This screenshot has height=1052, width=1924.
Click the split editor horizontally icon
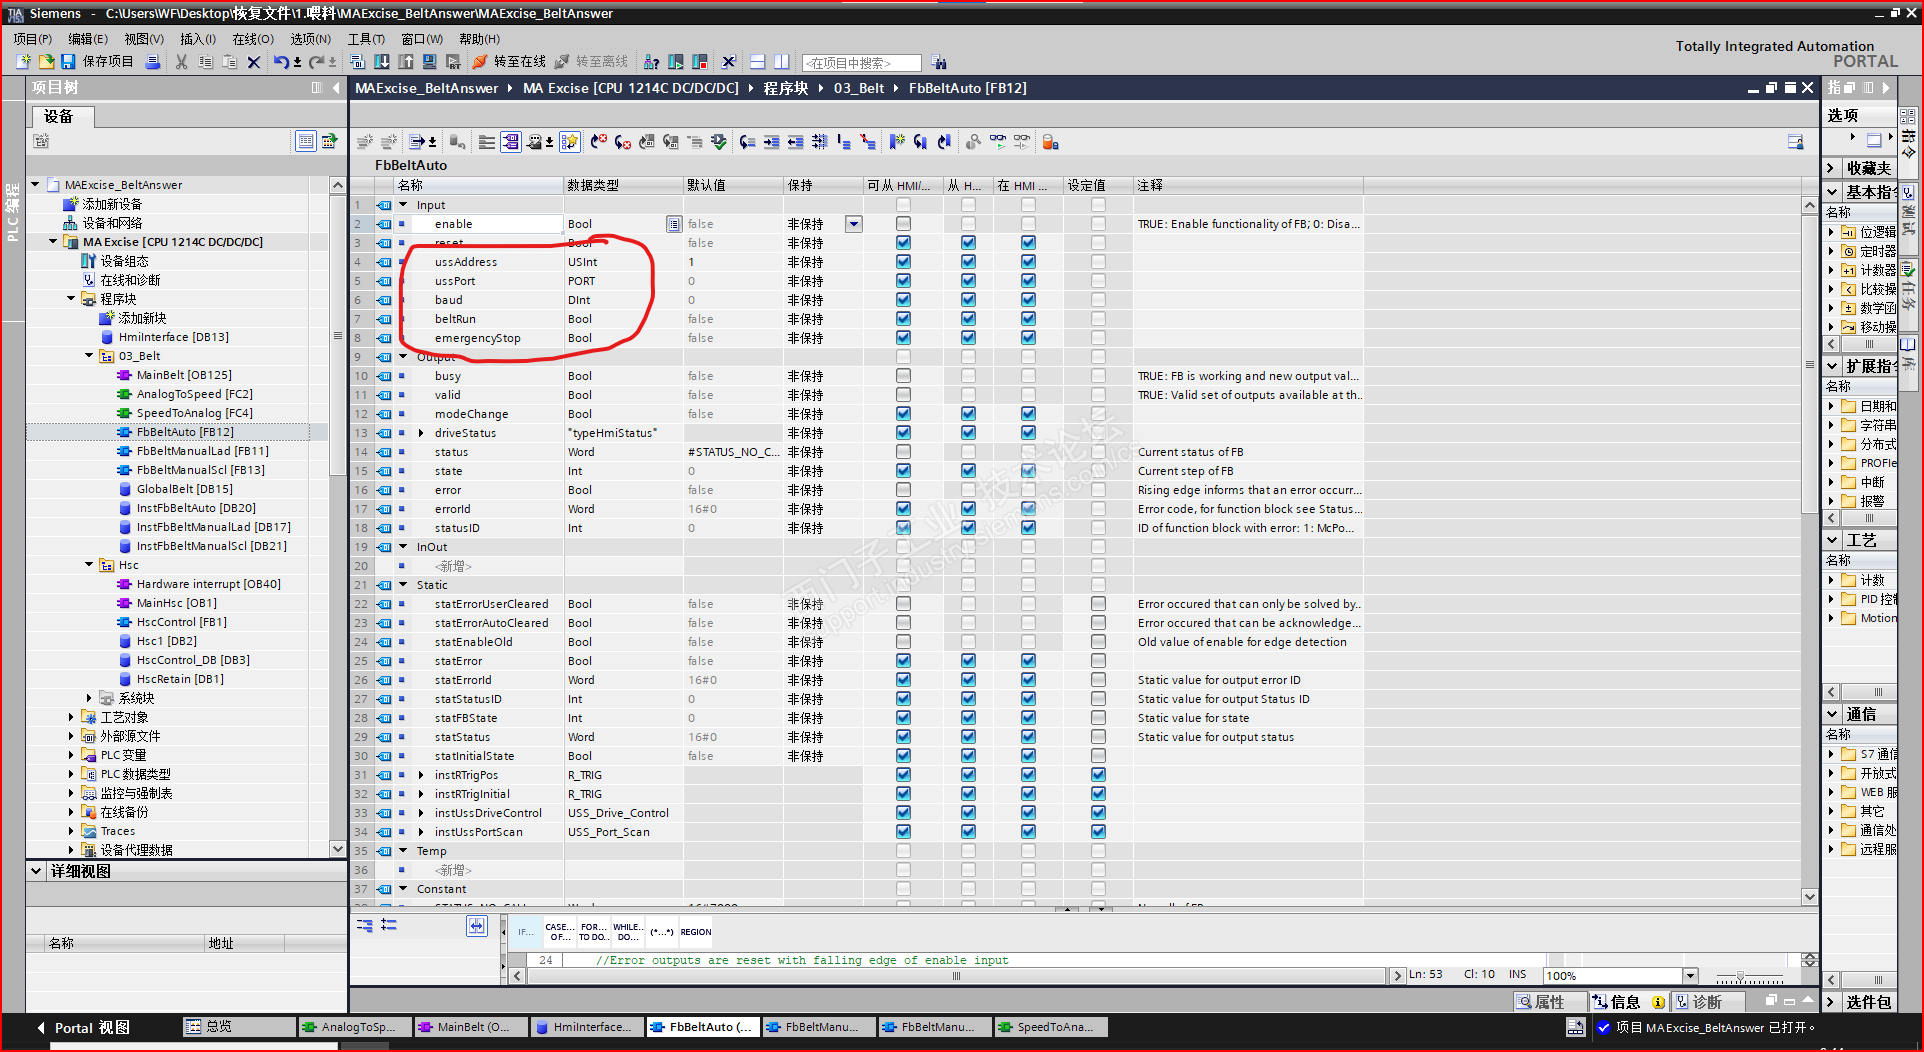pos(757,62)
